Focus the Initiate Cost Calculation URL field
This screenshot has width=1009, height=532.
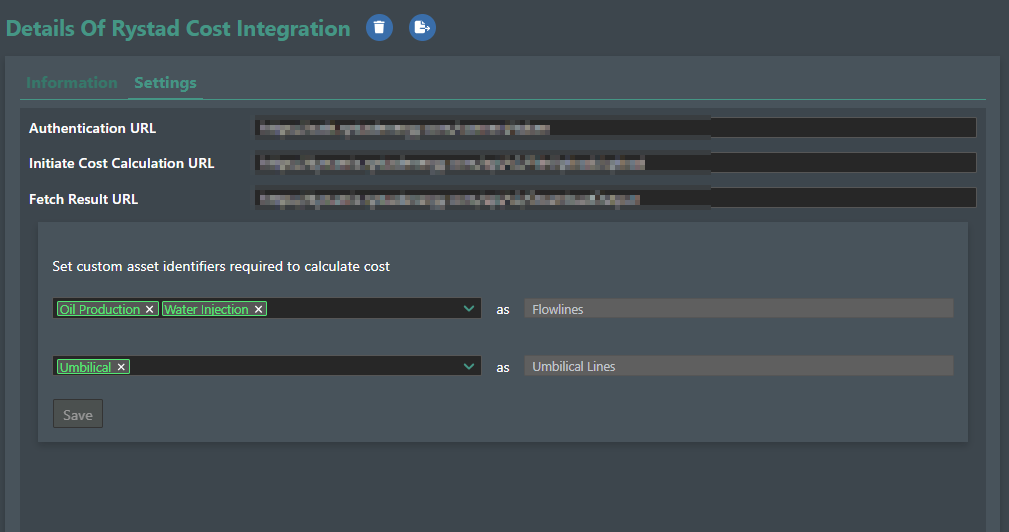(616, 163)
